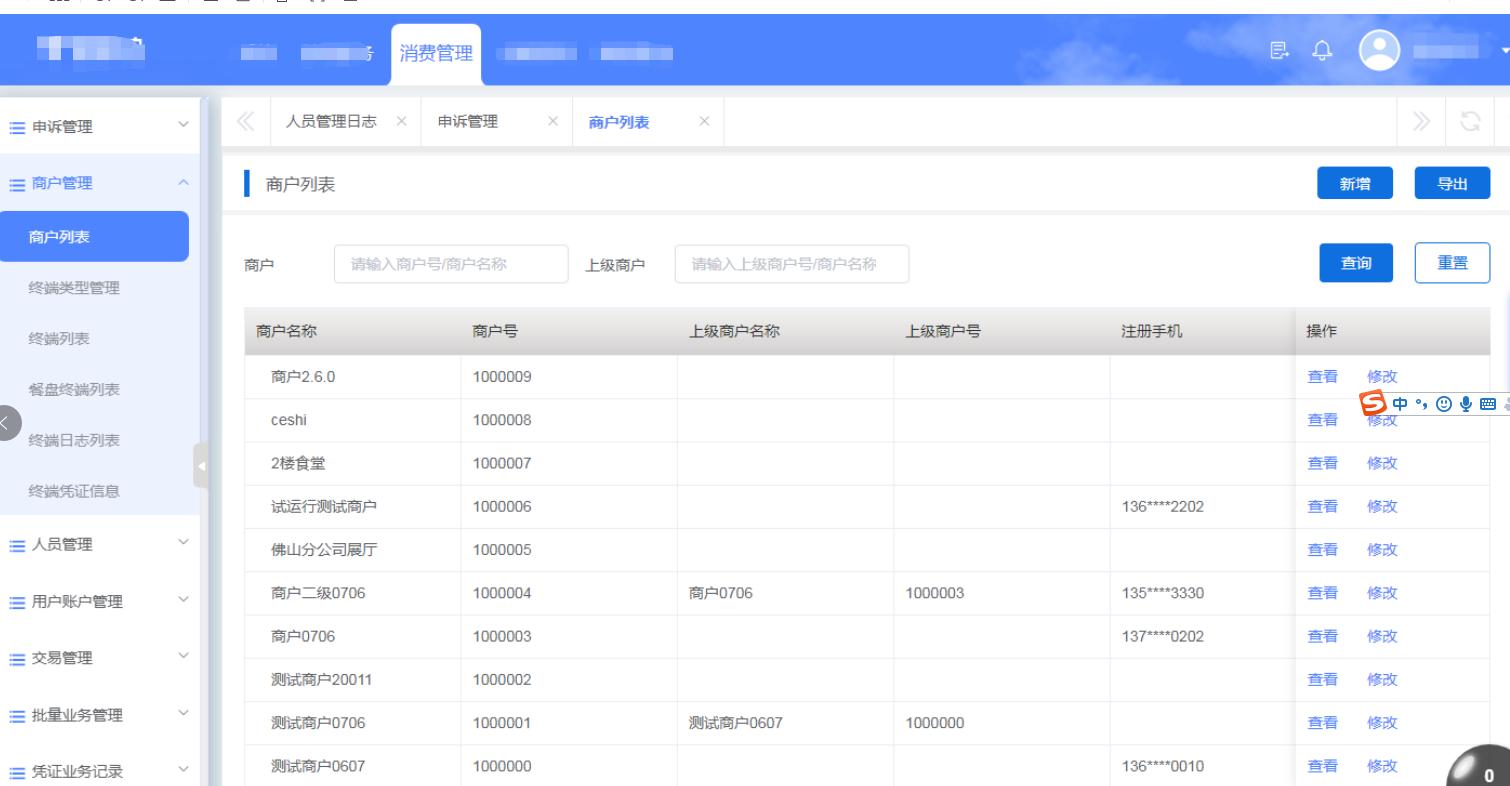
Task: Open Sogou soft keyboard icon
Action: click(1488, 404)
